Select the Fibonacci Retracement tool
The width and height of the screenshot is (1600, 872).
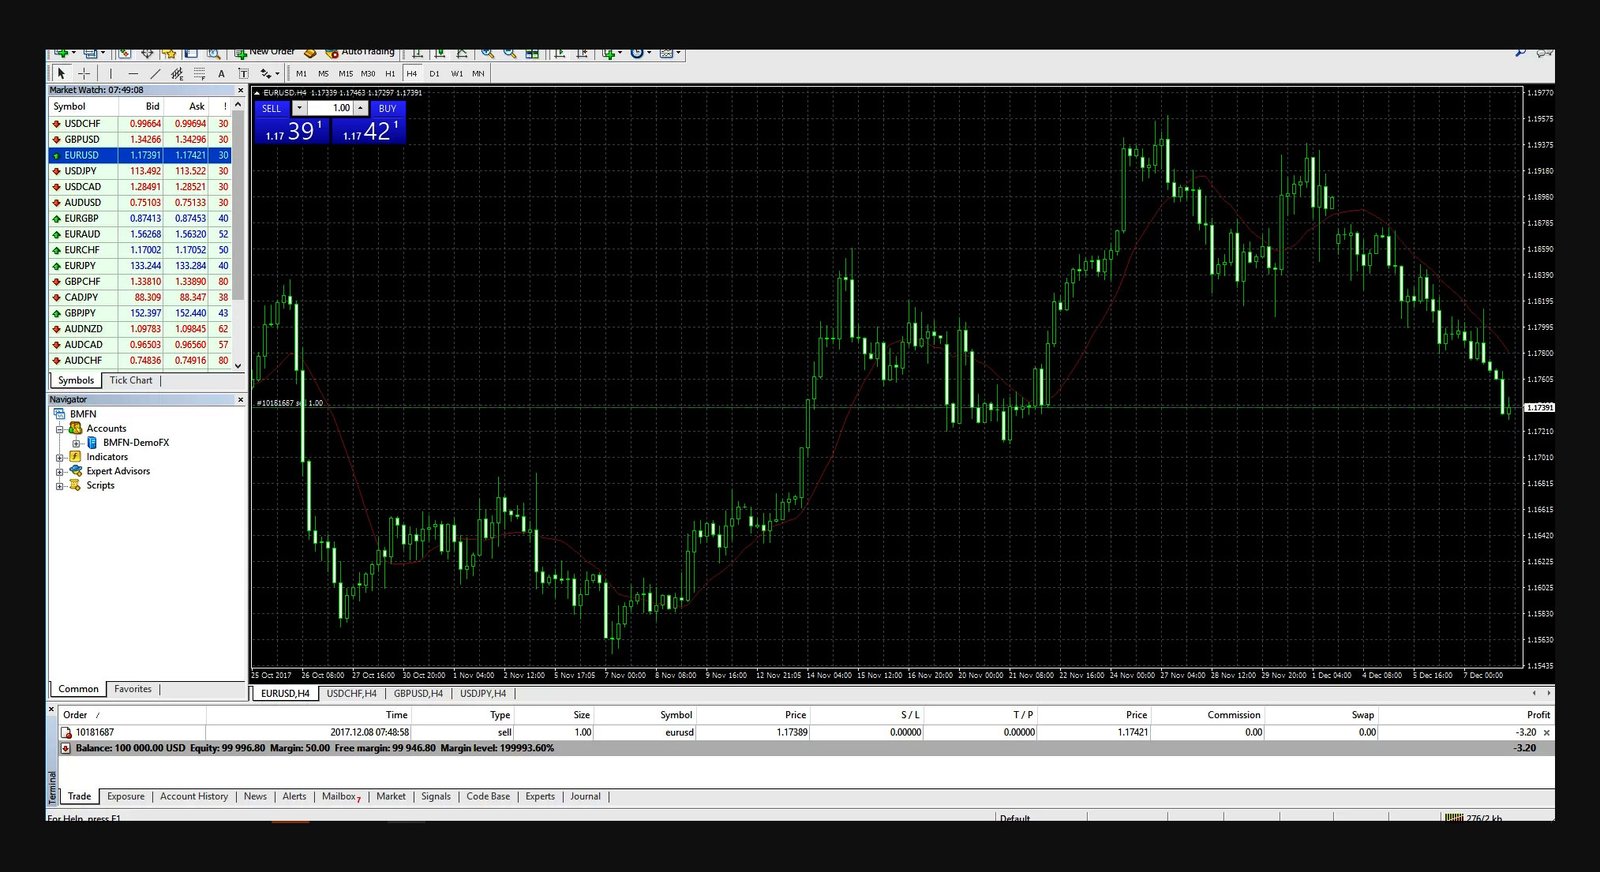[x=199, y=73]
